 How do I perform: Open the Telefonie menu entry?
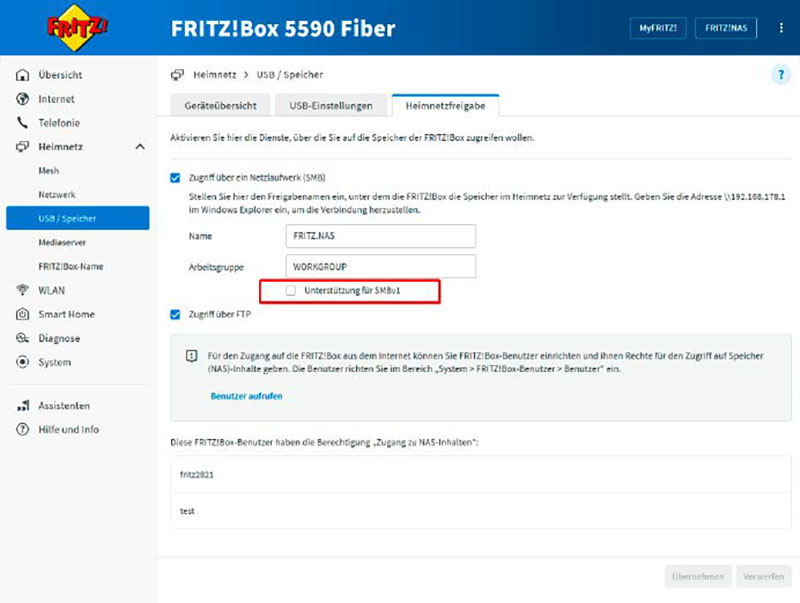tap(59, 123)
